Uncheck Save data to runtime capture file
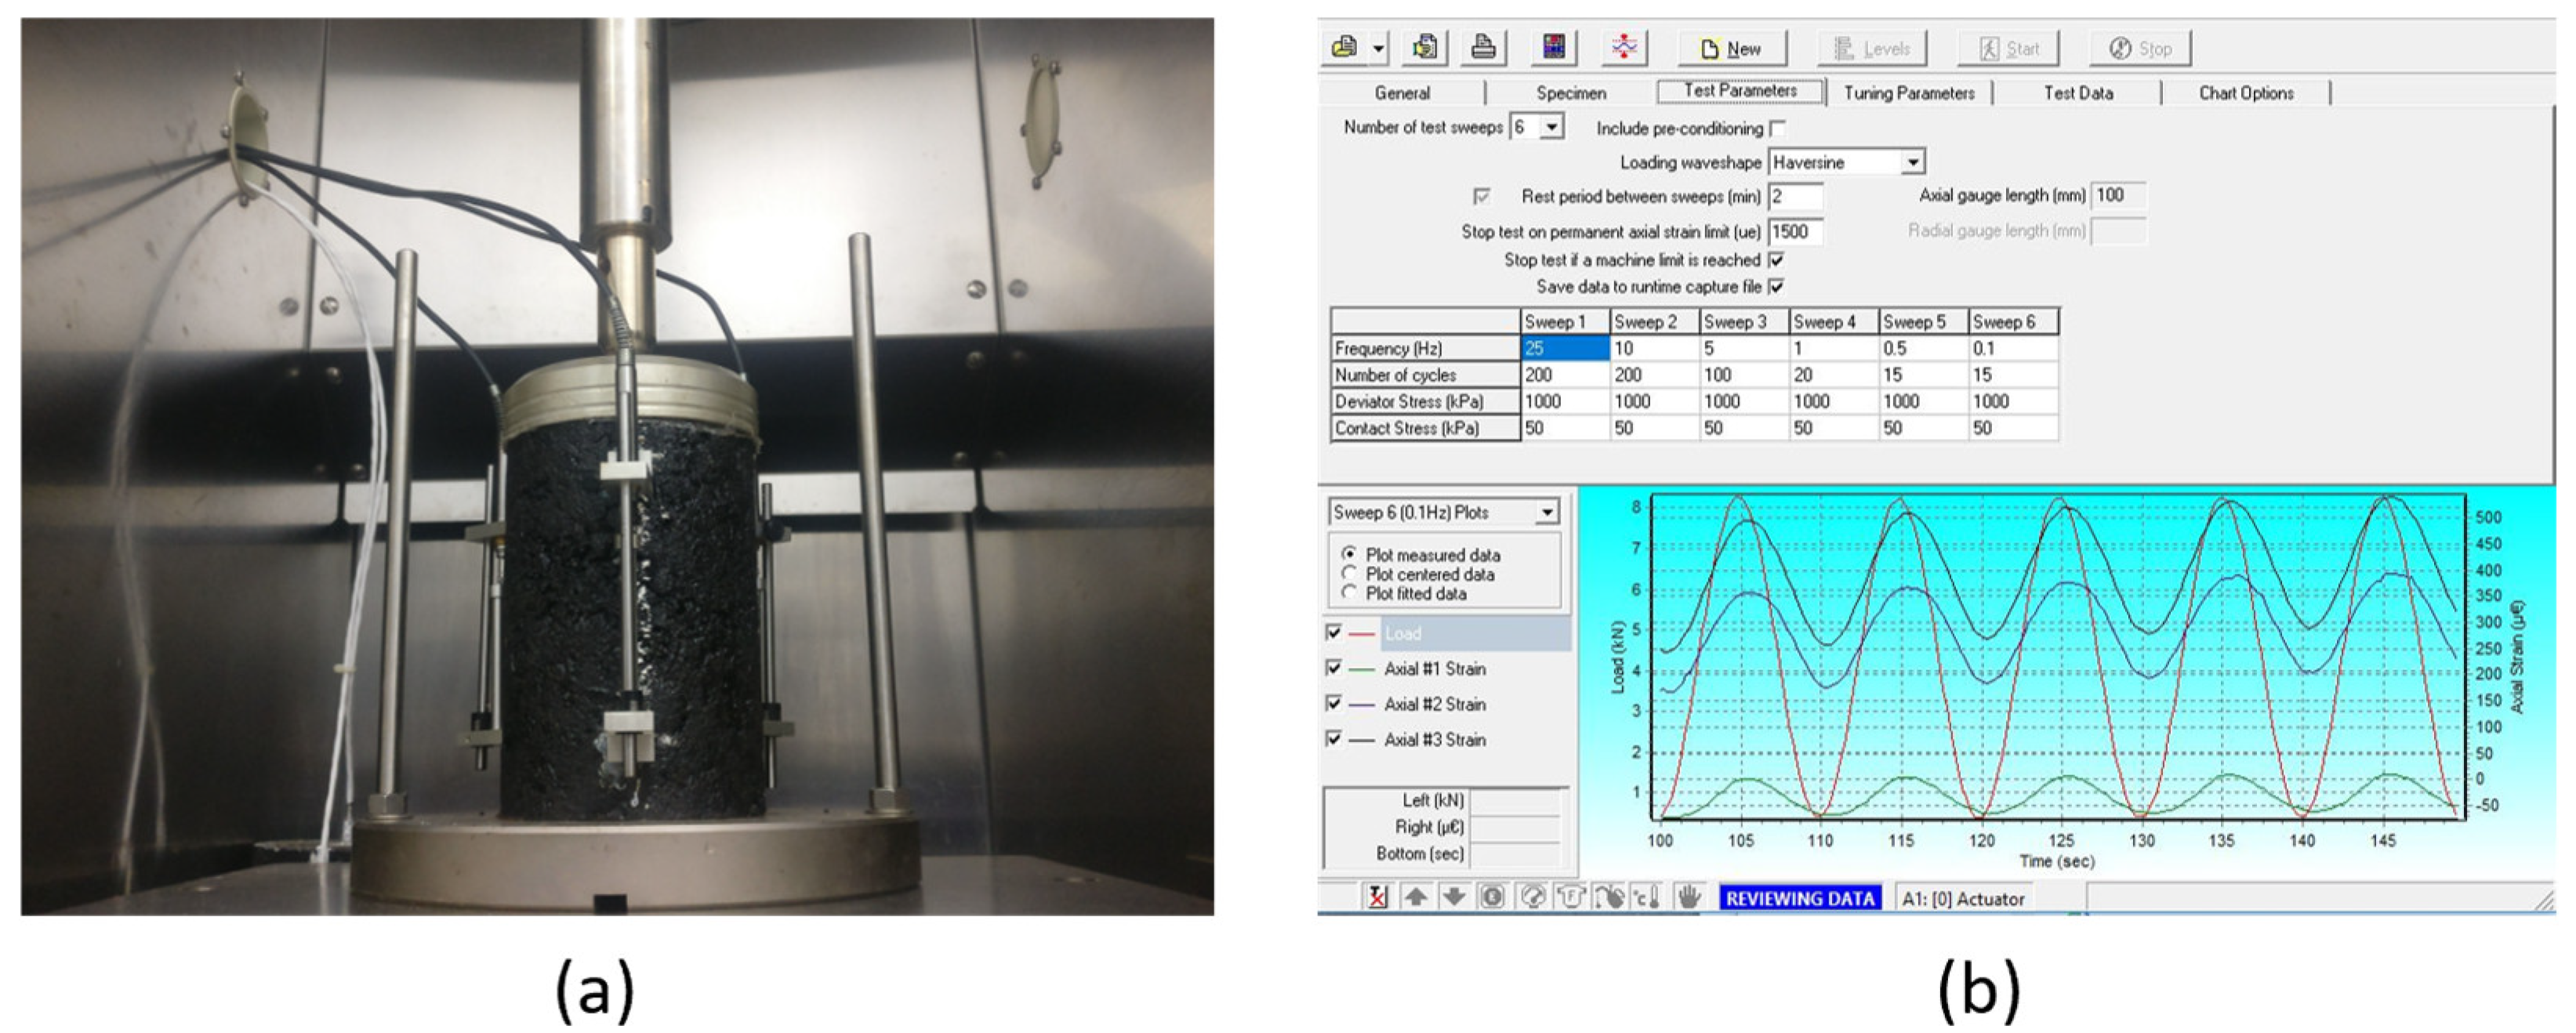The width and height of the screenshot is (2576, 1033). pos(1777,287)
